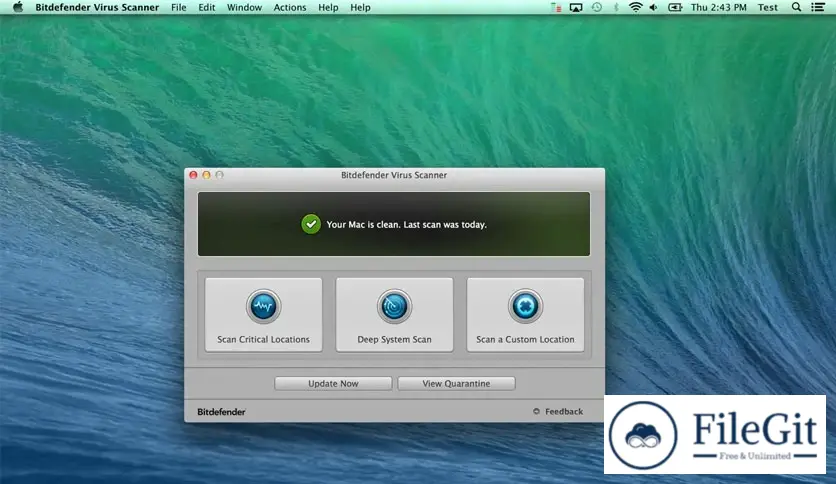Screen dimensions: 836x484
Task: Click the Scan a Custom Location icon
Action: pyautogui.click(x=525, y=306)
